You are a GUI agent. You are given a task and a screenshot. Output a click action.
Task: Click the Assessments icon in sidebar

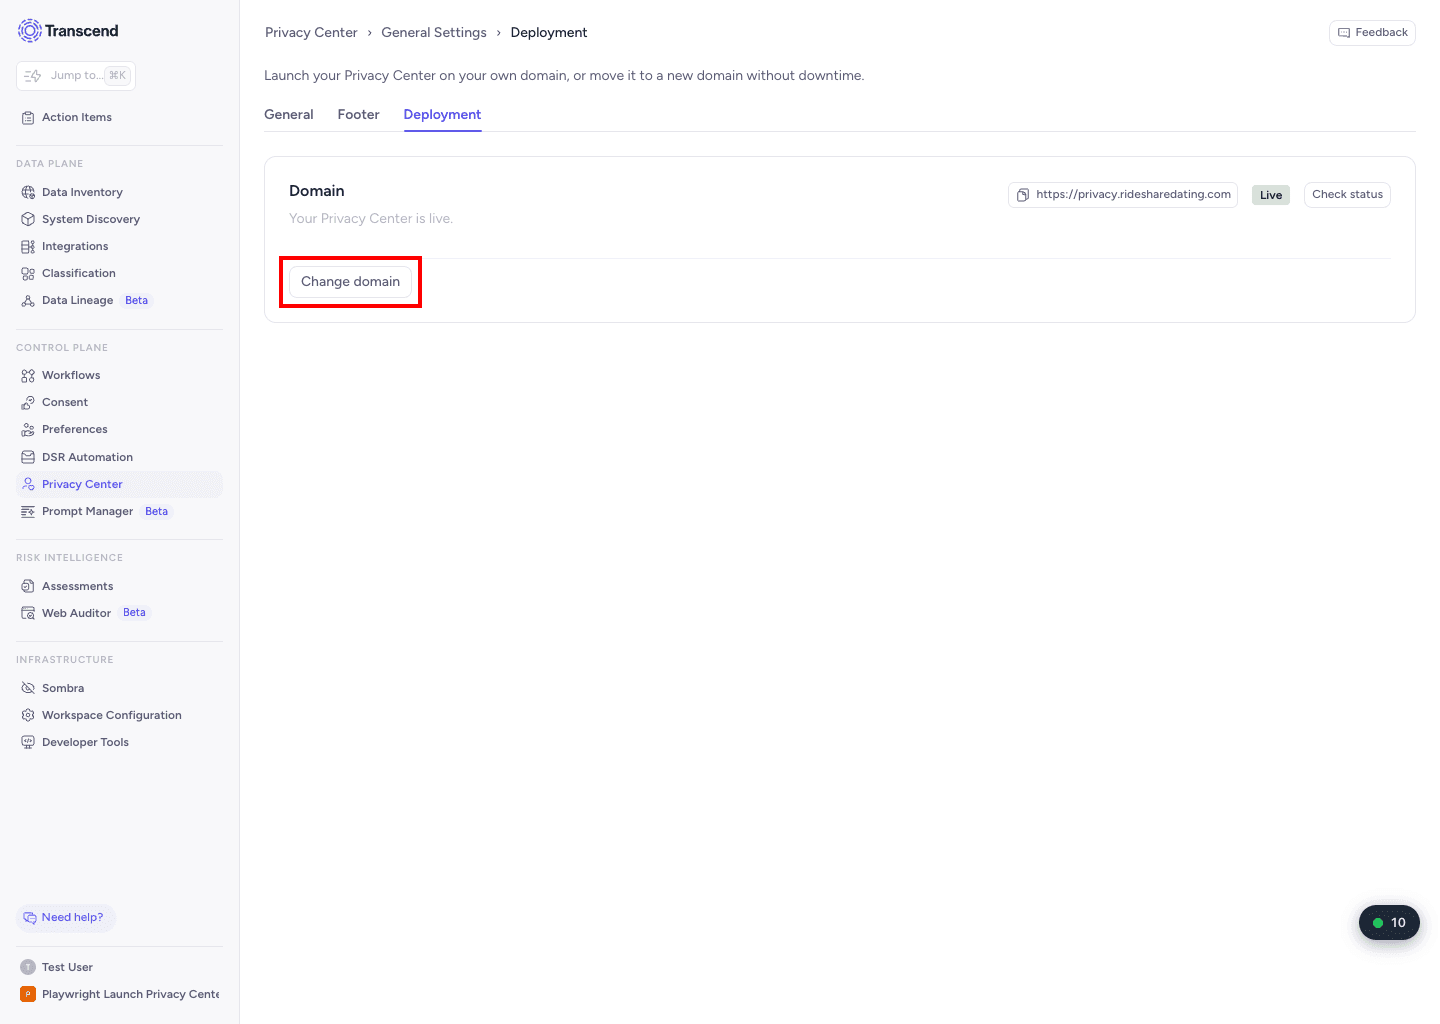pyautogui.click(x=28, y=586)
